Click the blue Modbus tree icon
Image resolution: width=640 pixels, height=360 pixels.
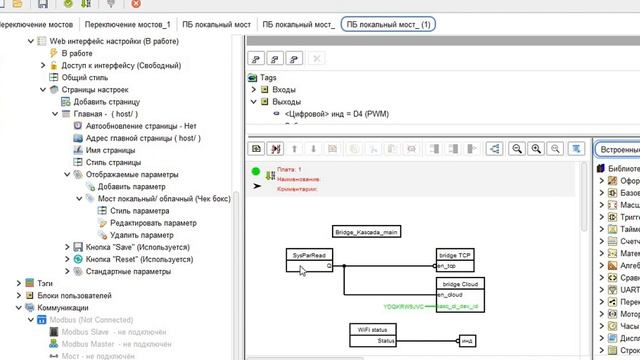(42, 320)
